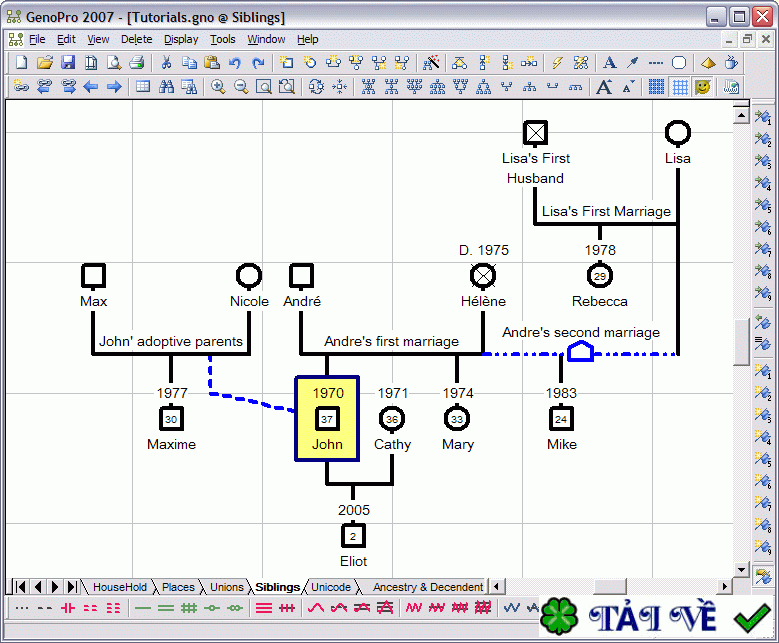
Task: Select the Lisa circle symbol
Action: 678,133
